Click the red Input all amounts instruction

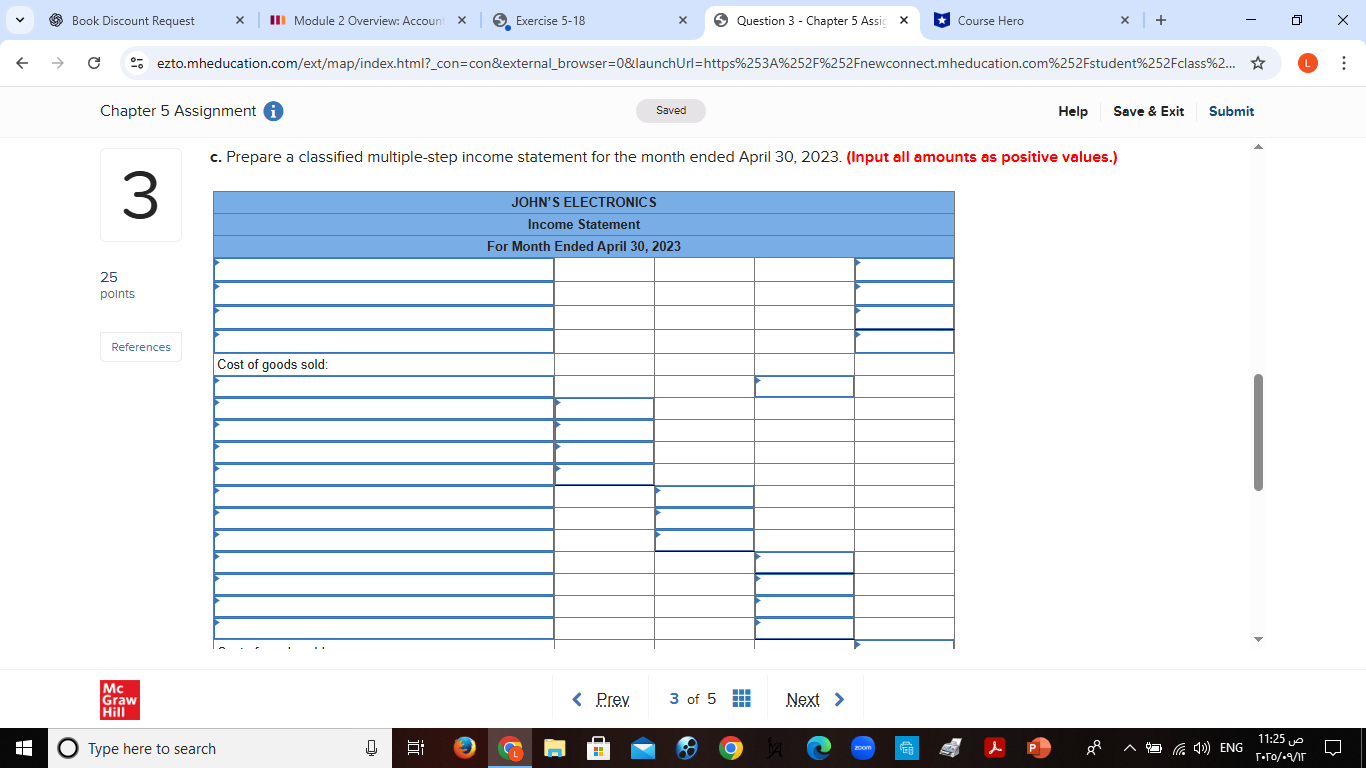pyautogui.click(x=982, y=157)
